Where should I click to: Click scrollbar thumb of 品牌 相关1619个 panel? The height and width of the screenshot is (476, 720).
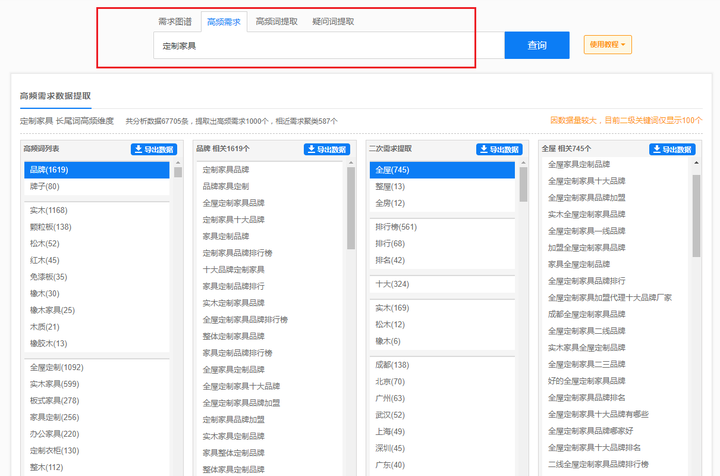click(351, 208)
